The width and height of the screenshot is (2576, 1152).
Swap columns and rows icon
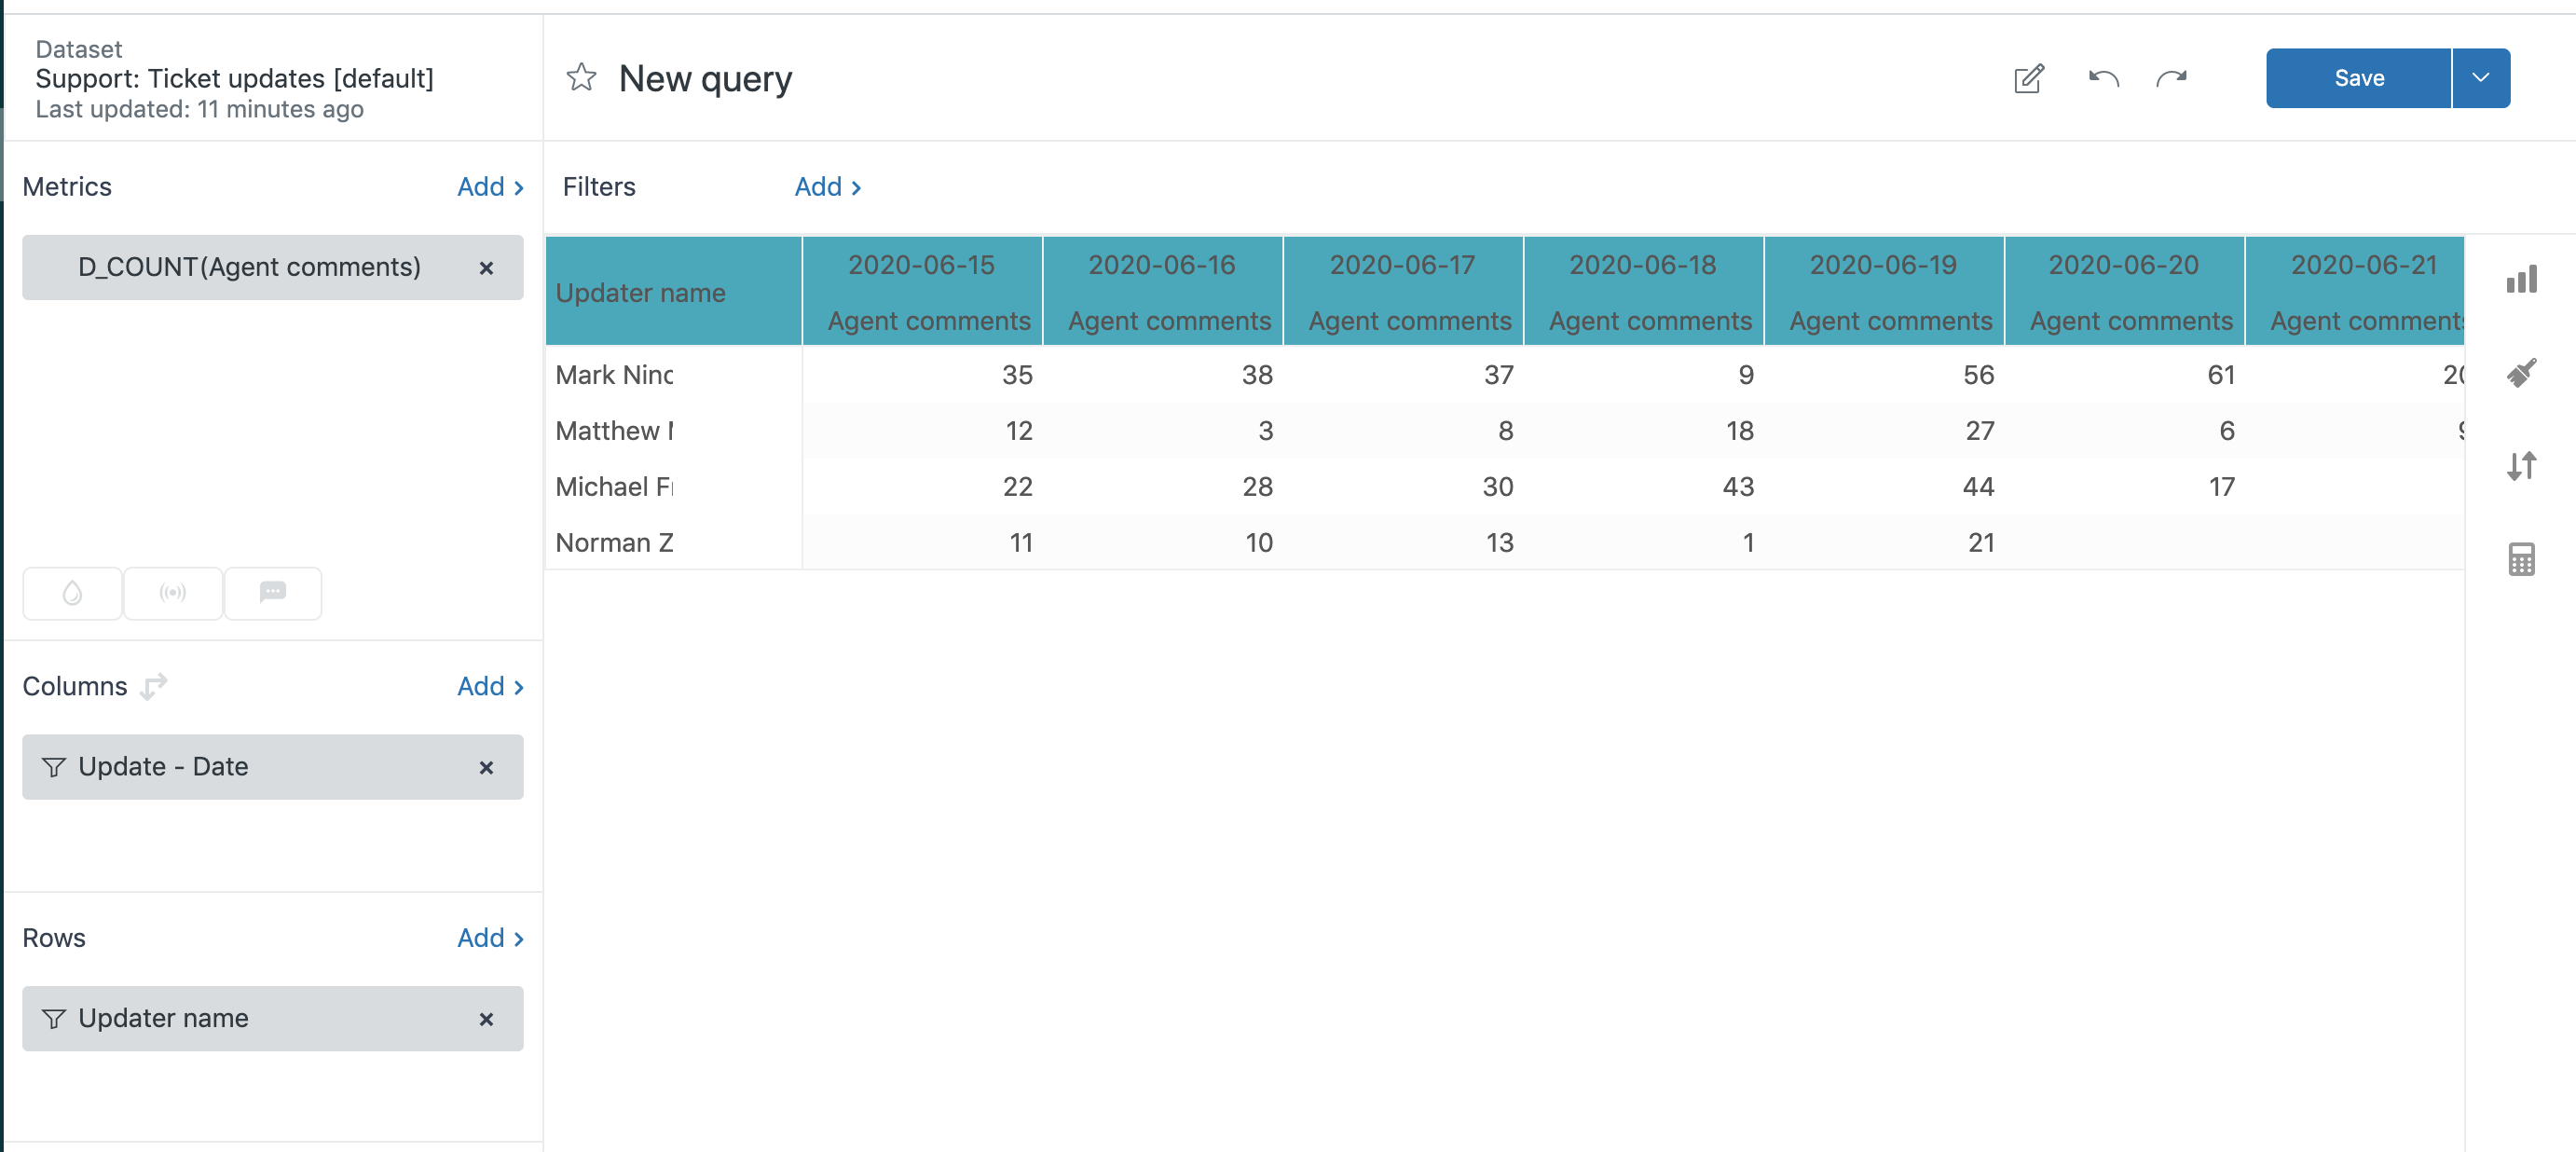point(154,687)
